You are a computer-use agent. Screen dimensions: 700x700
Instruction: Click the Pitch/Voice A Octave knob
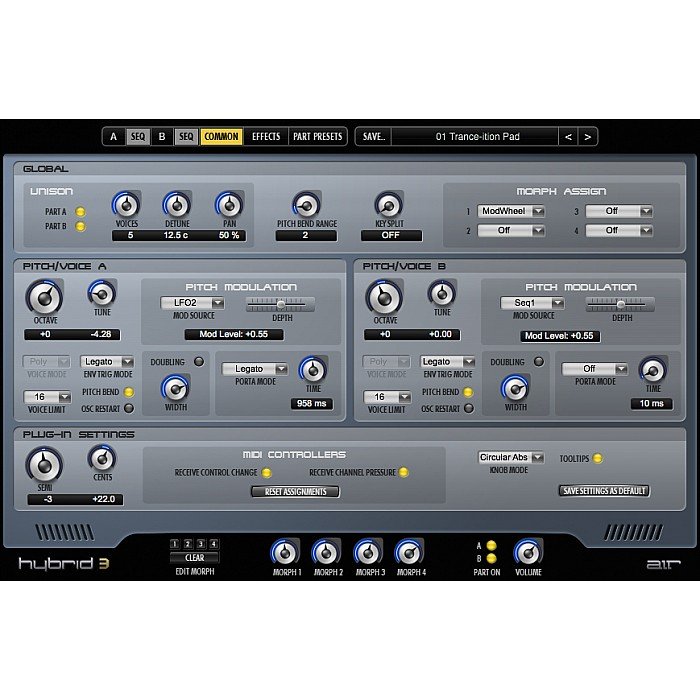[x=44, y=296]
